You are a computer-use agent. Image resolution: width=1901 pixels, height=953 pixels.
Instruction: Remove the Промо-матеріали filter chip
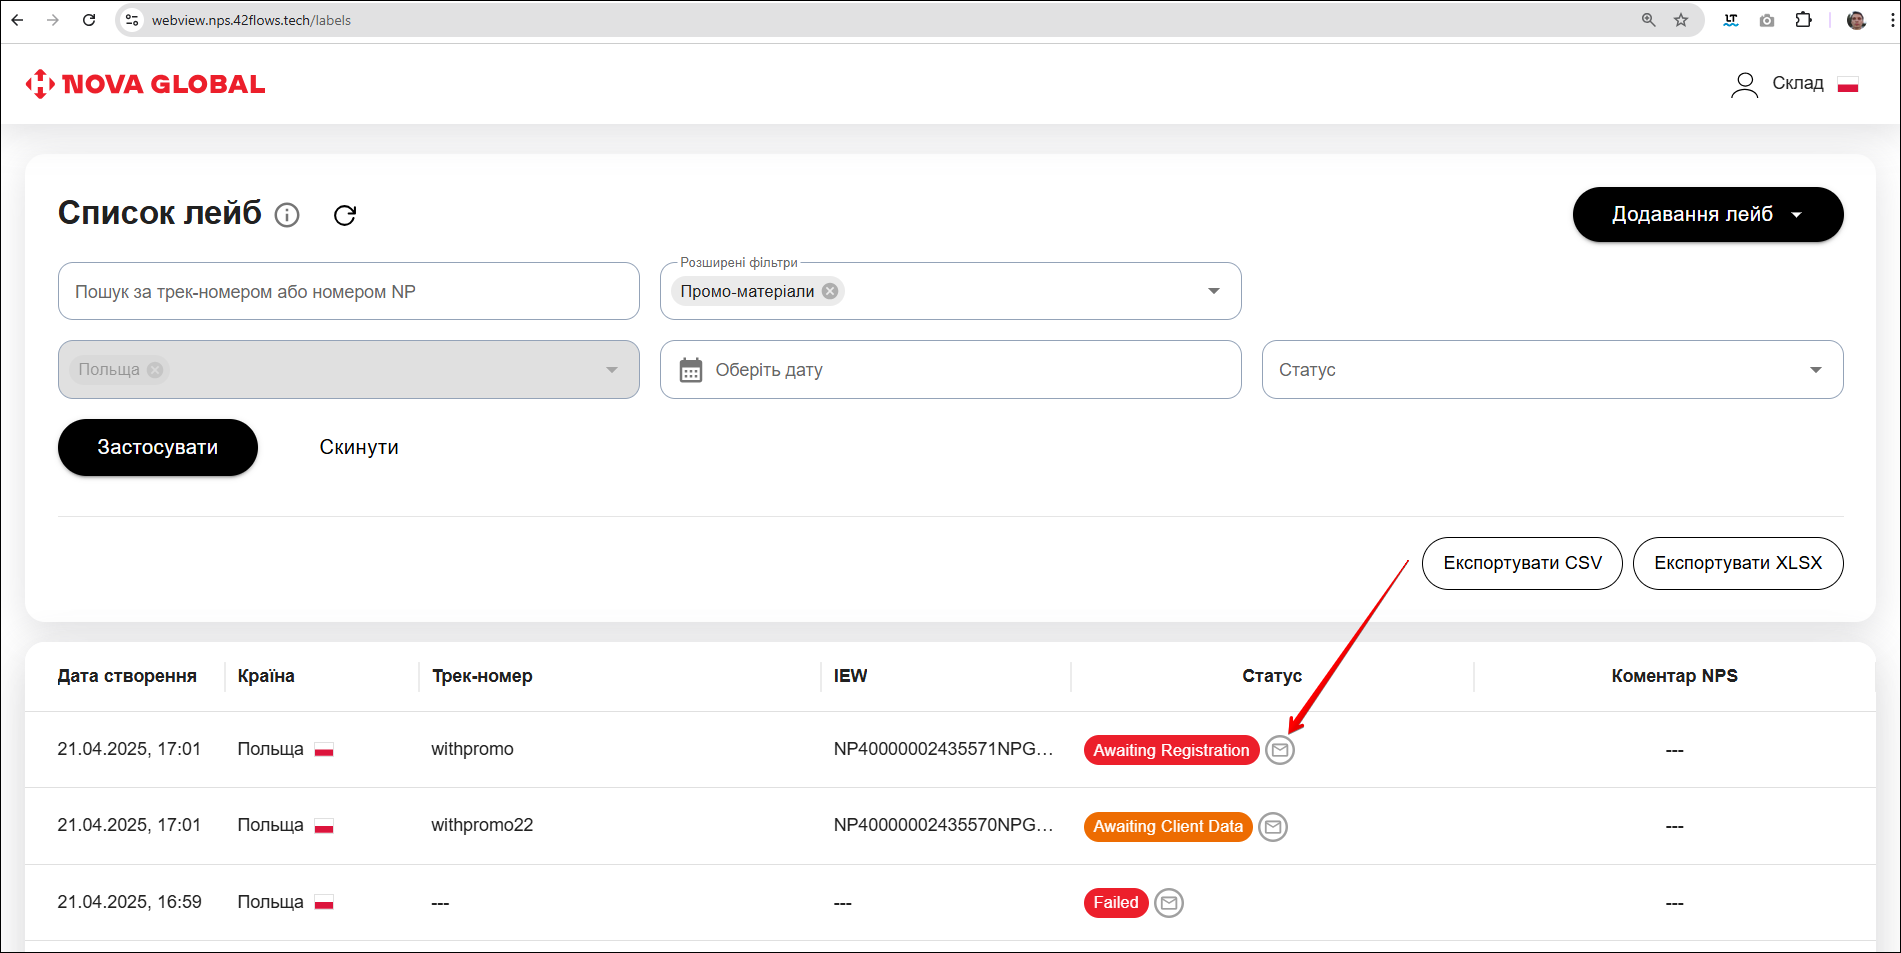(x=830, y=291)
